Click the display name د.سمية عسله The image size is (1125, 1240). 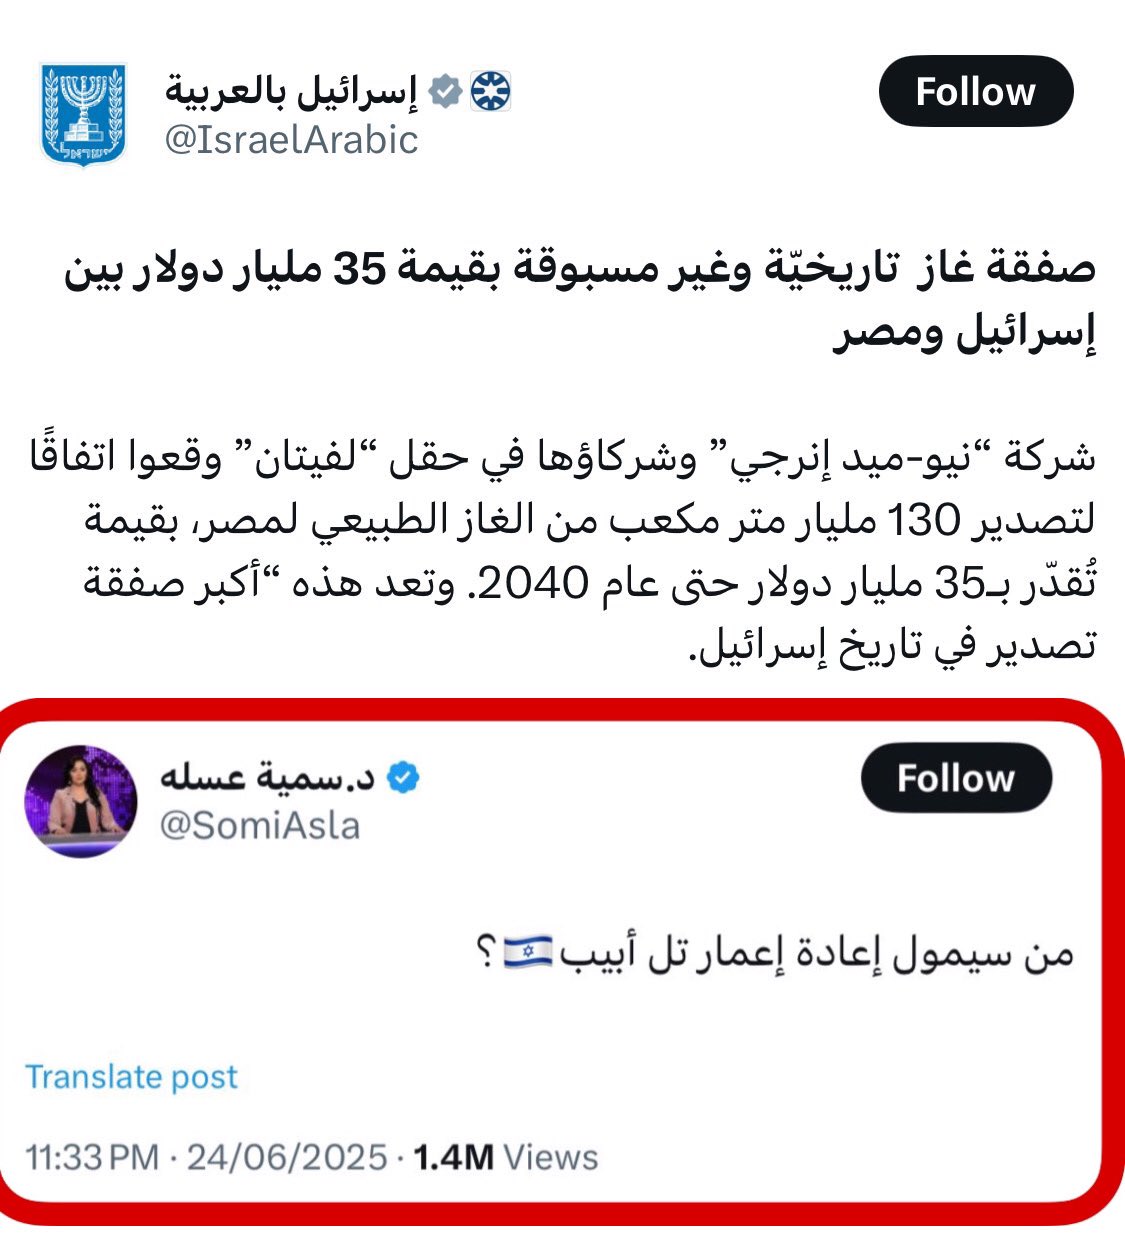tap(266, 778)
